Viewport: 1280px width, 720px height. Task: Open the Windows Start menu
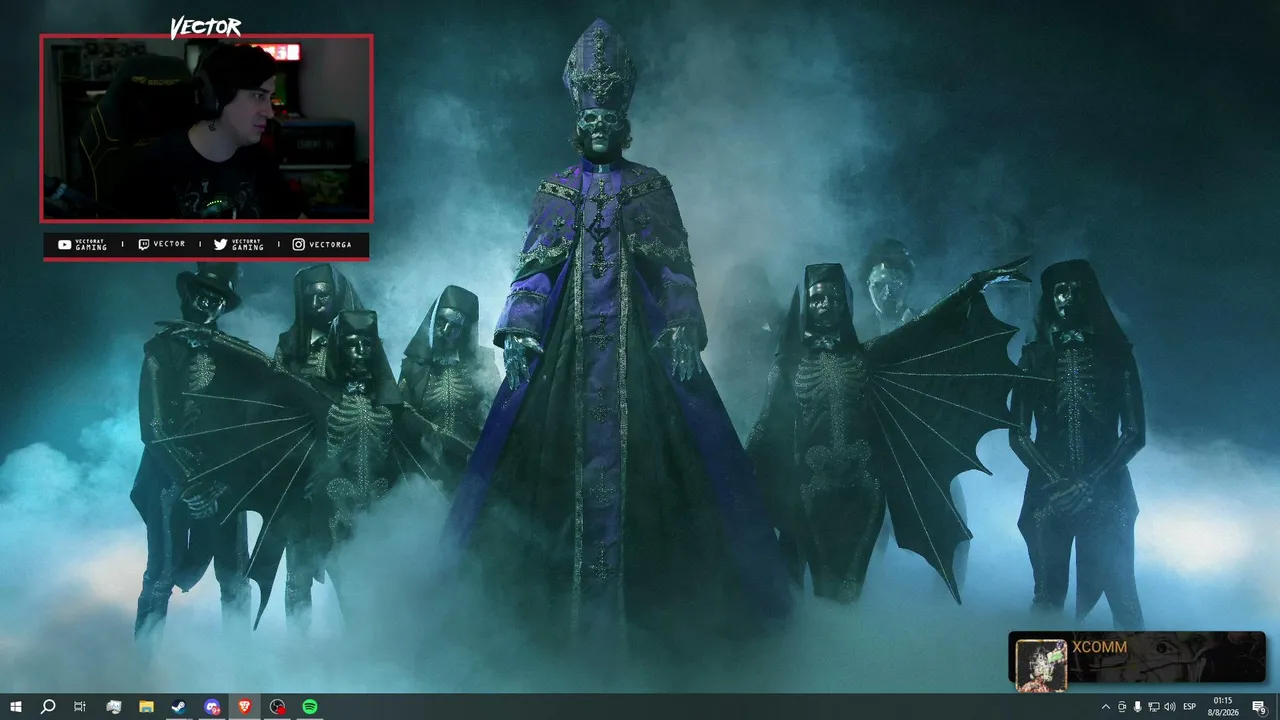(x=15, y=707)
